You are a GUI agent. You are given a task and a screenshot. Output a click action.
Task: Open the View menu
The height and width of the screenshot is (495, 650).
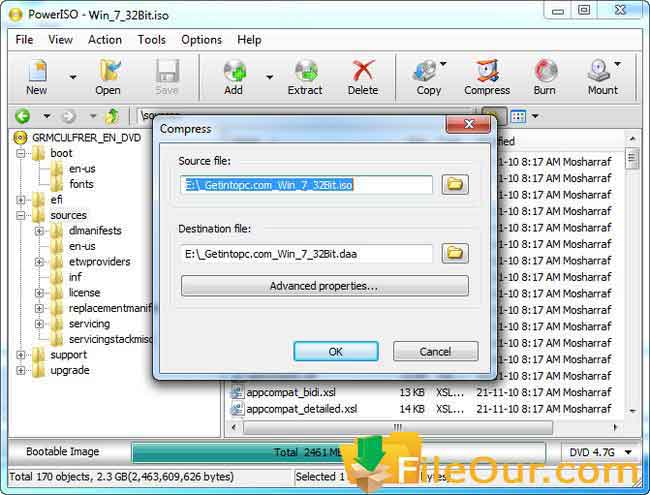60,40
